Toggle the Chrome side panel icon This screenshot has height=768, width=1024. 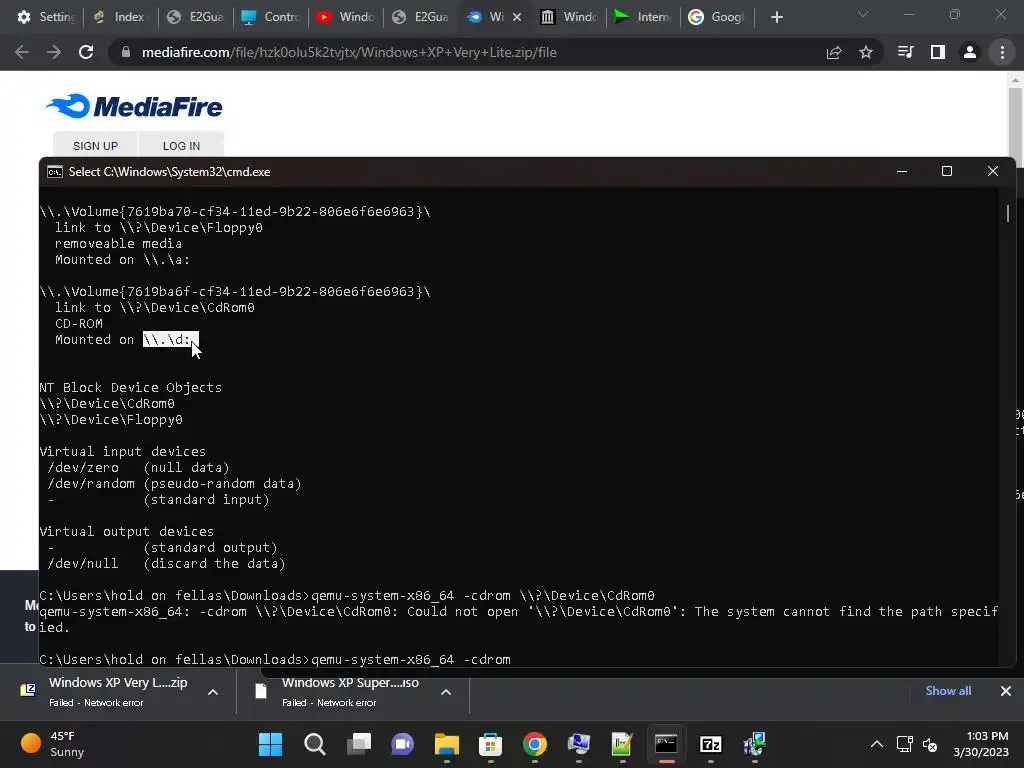pos(938,52)
